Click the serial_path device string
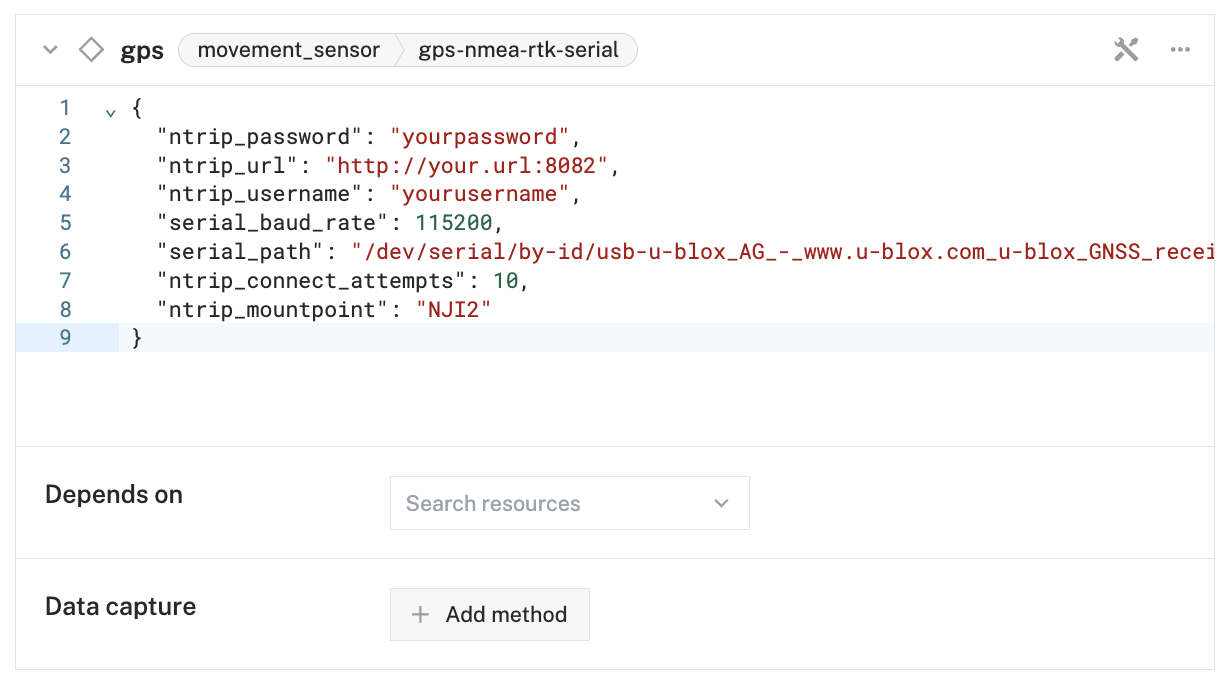Screen dimensions: 1232x698 click(780, 251)
